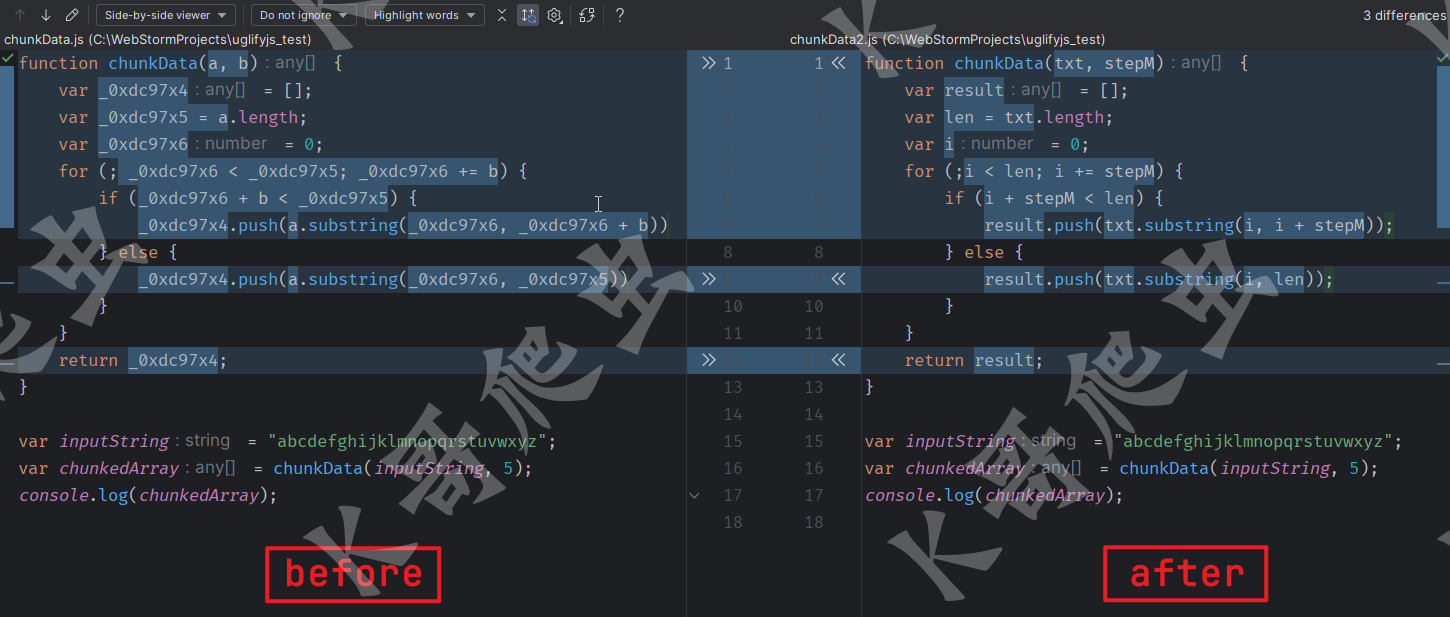Open the Do not ignore dropdown
1450x617 pixels.
[304, 15]
